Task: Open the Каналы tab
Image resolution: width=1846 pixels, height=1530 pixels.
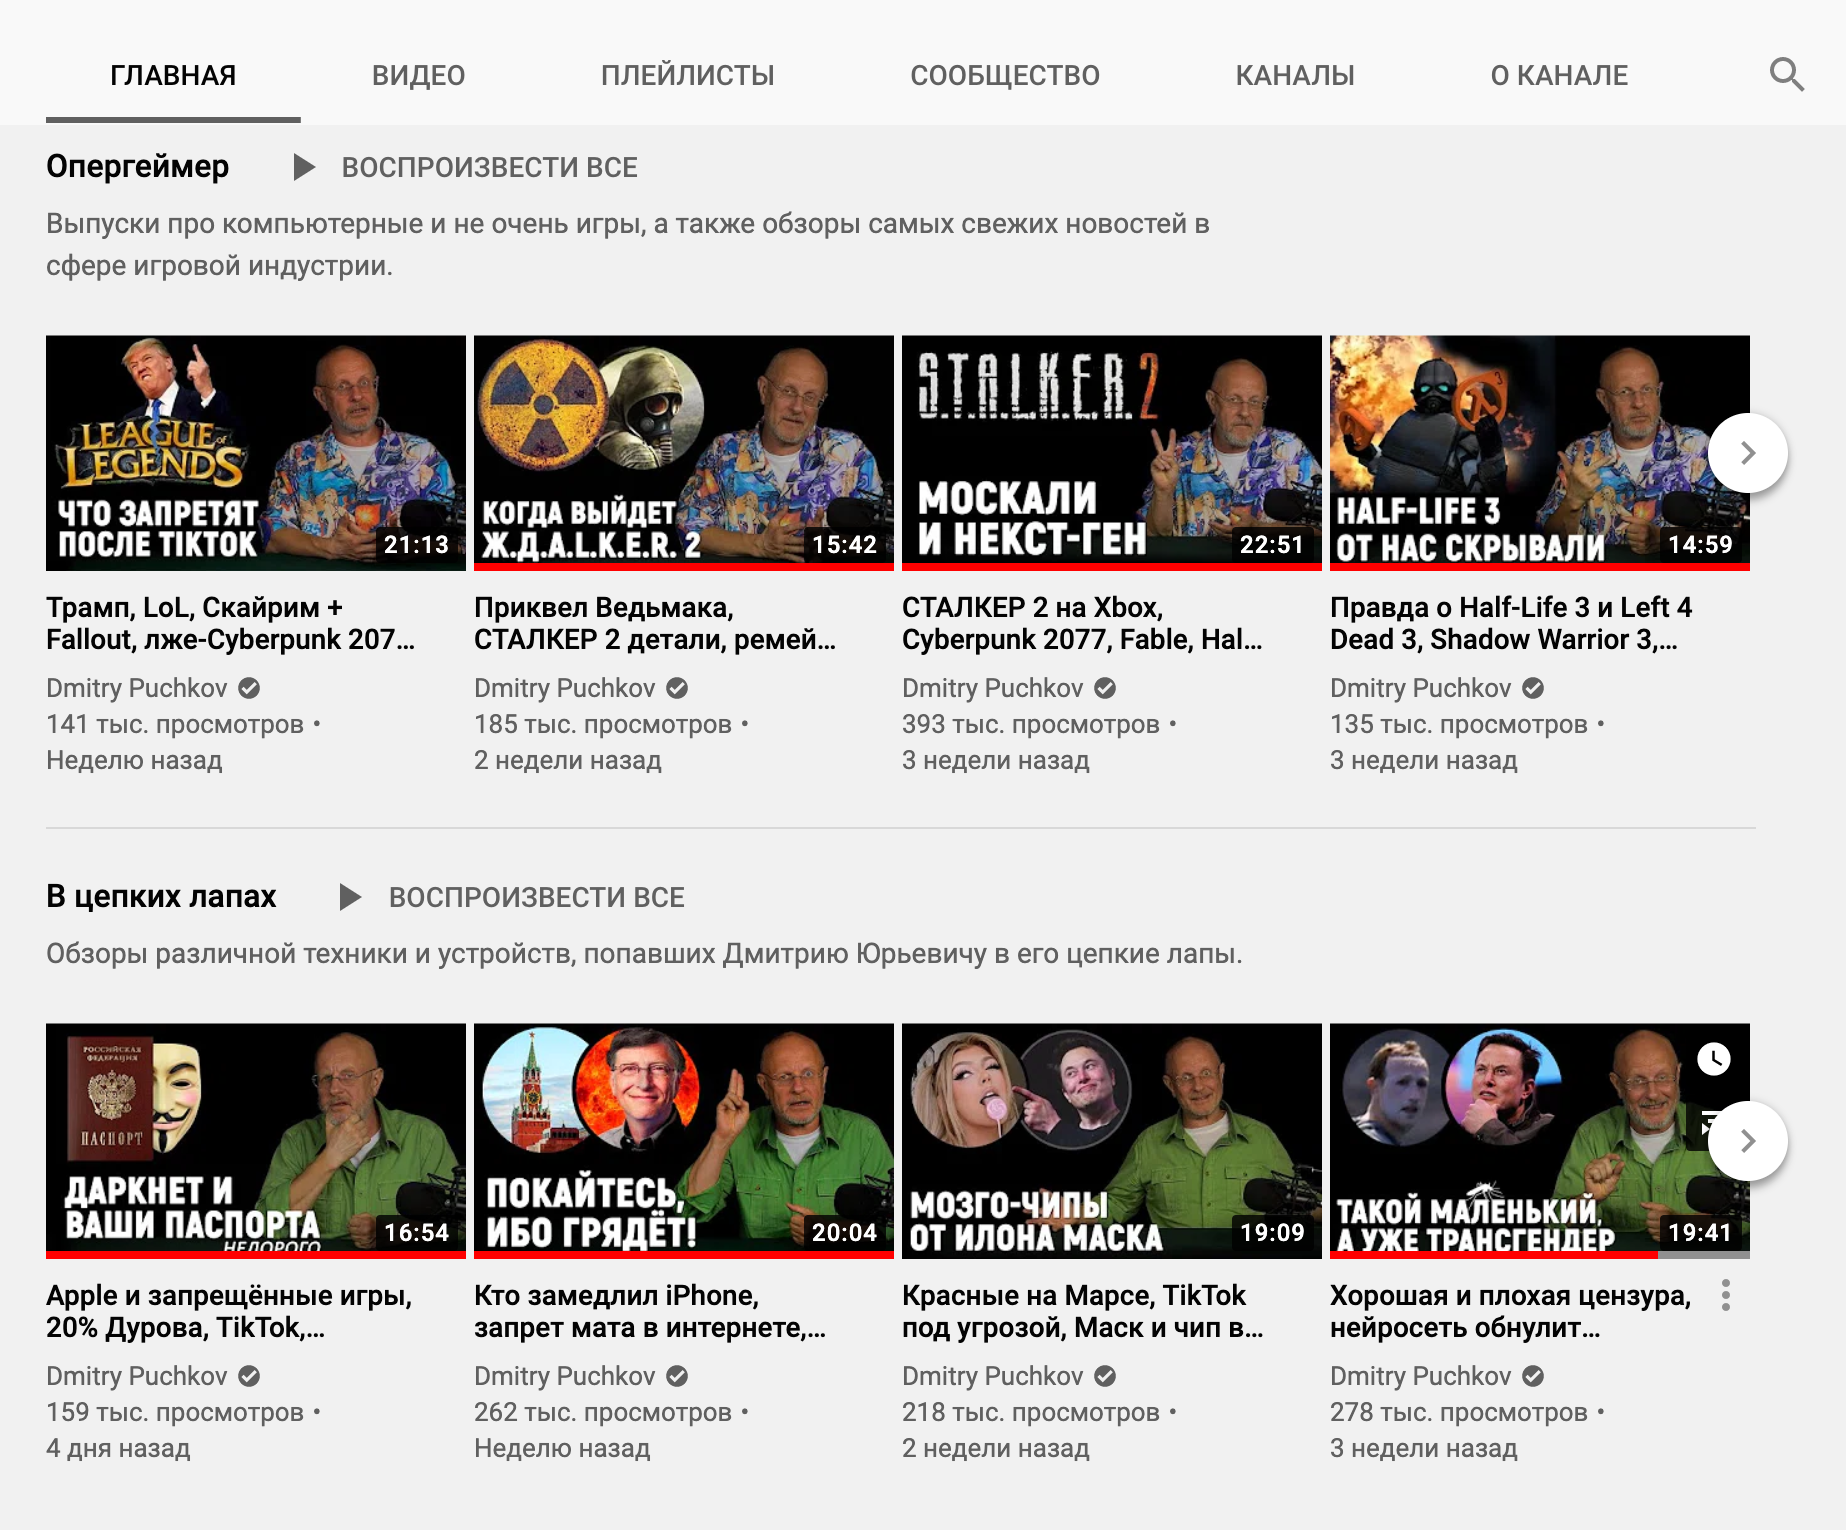Action: tap(1295, 75)
